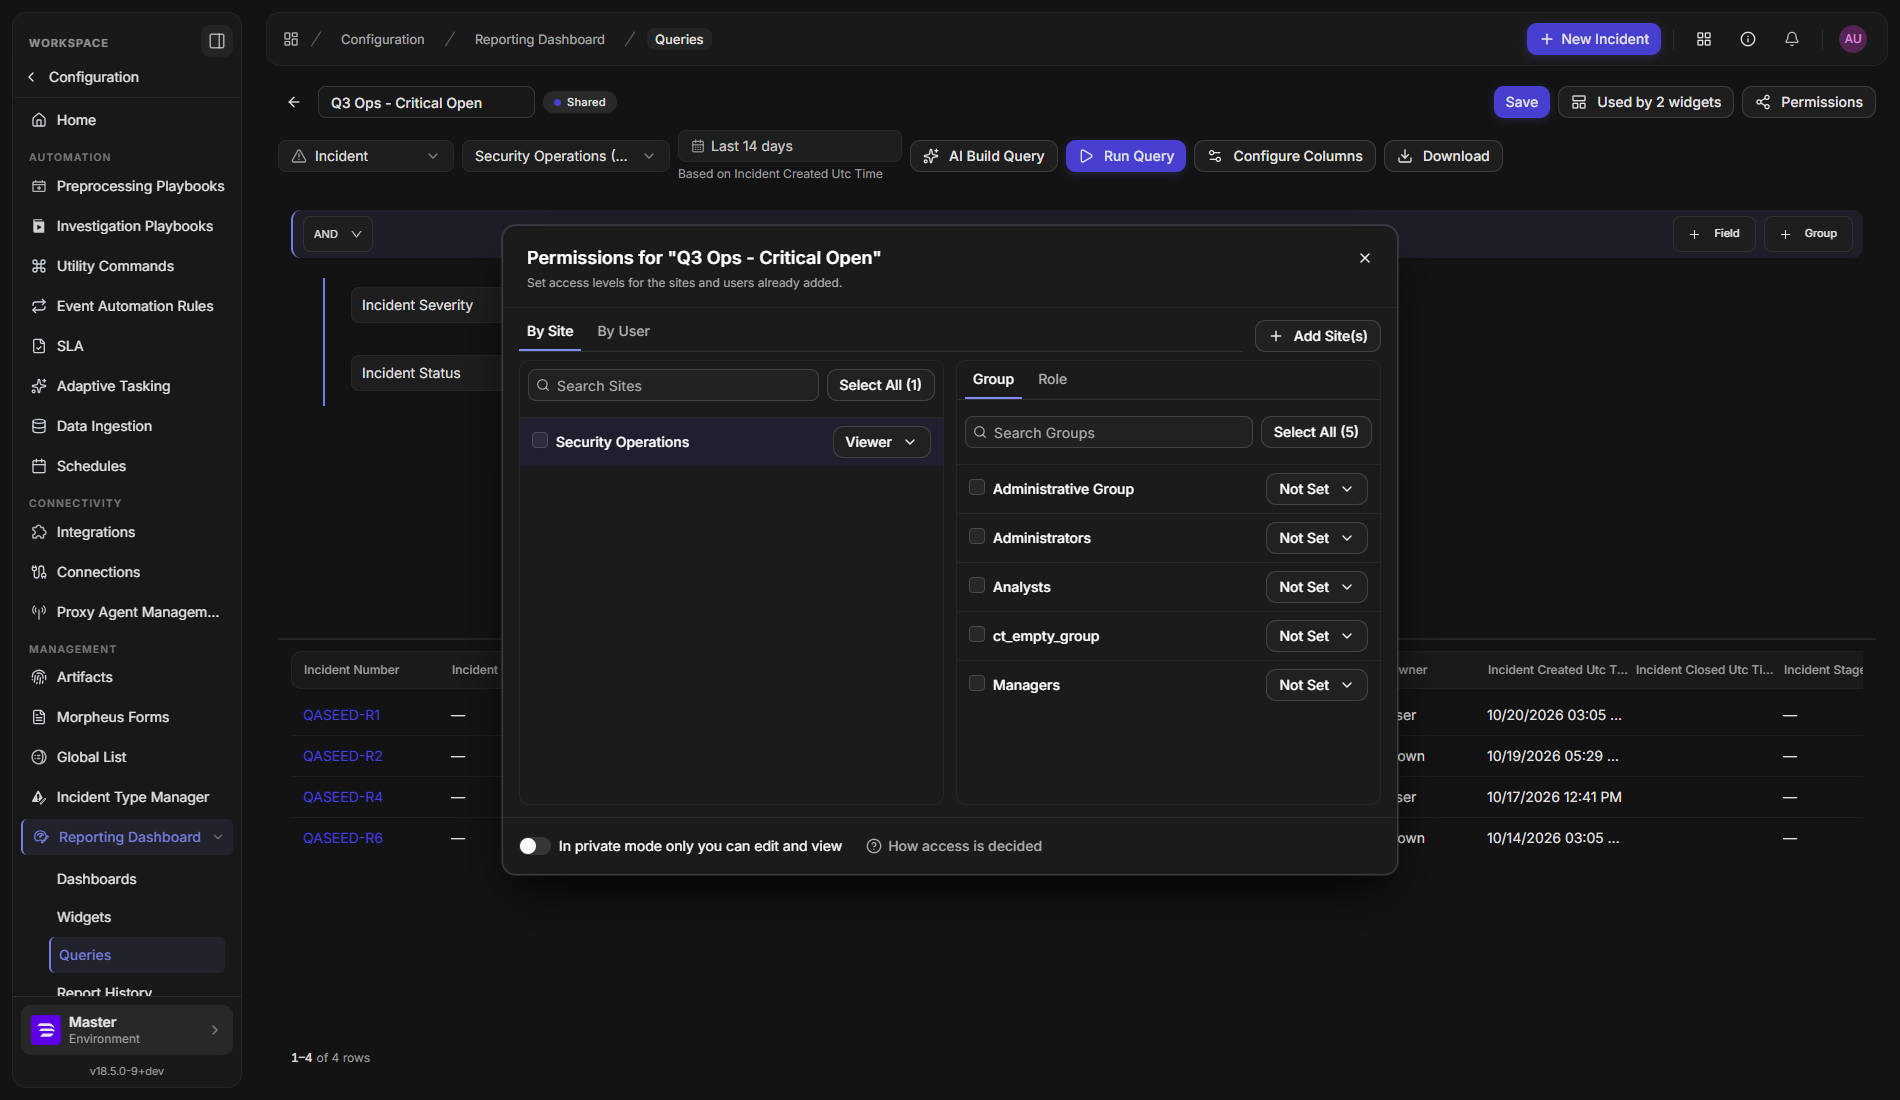The height and width of the screenshot is (1100, 1900).
Task: Click the Search Groups field
Action: click(1108, 433)
